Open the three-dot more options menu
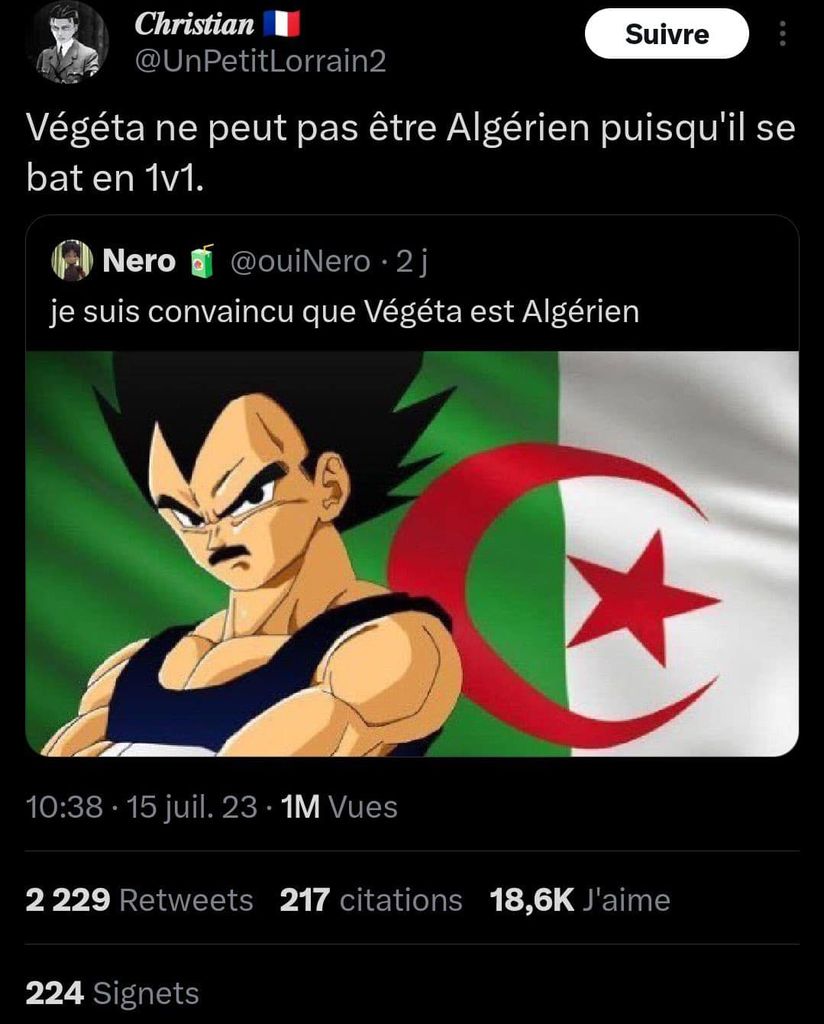The width and height of the screenshot is (824, 1024). (x=783, y=34)
